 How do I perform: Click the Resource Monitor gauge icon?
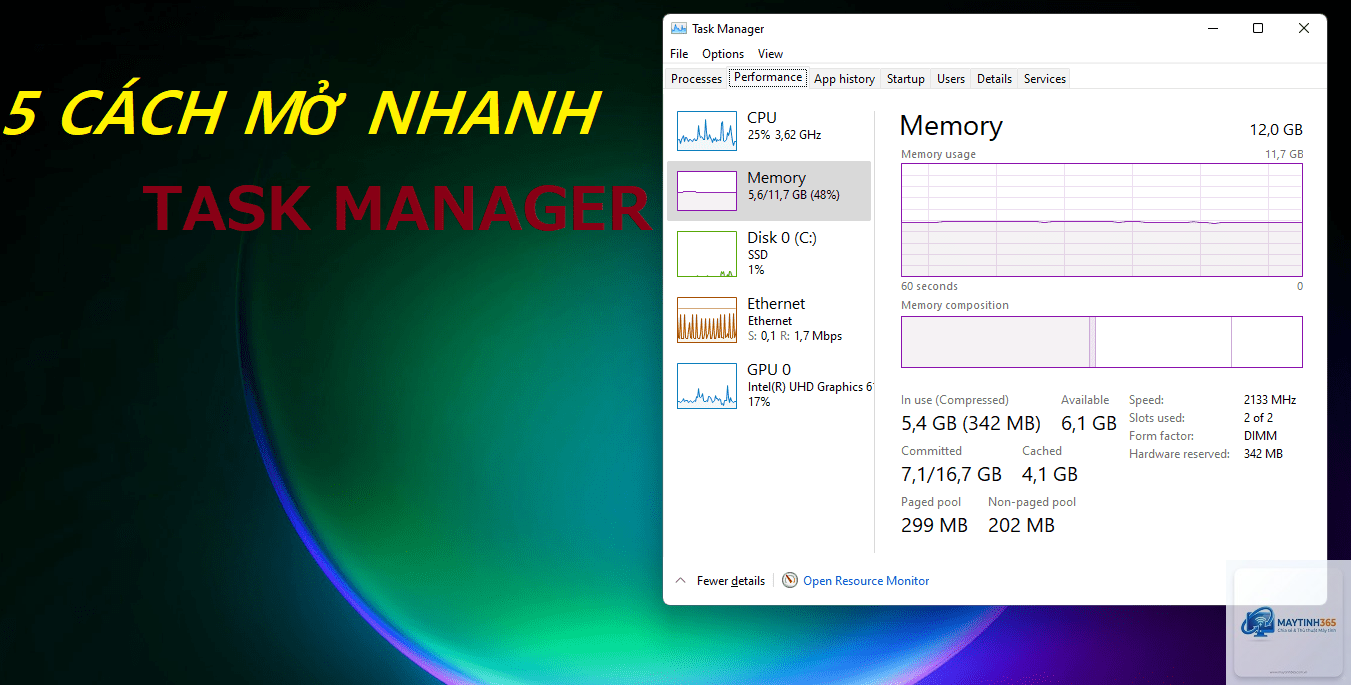point(790,580)
